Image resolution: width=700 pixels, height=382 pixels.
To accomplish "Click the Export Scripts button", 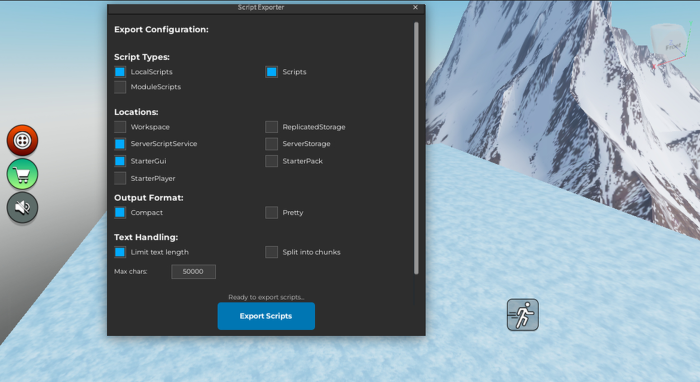I will click(x=266, y=316).
